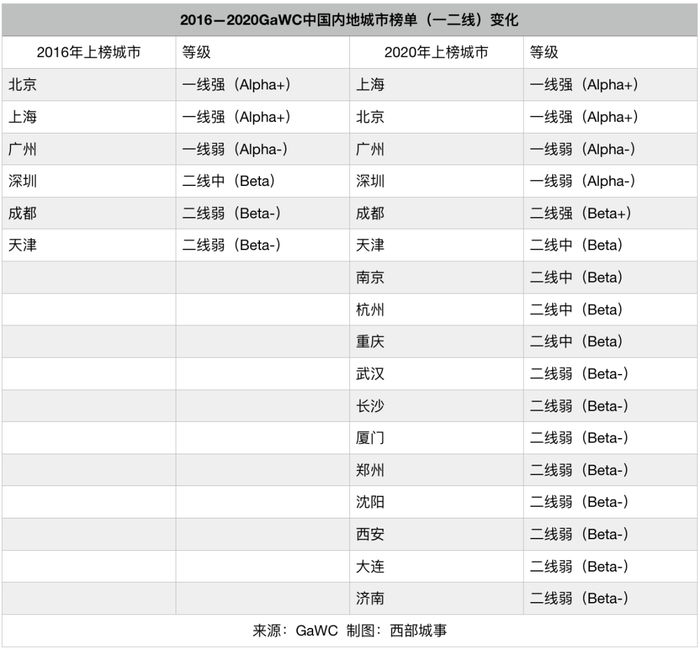Select the header 2016年上榜城市
Image resolution: width=700 pixels, height=650 pixels.
point(88,52)
